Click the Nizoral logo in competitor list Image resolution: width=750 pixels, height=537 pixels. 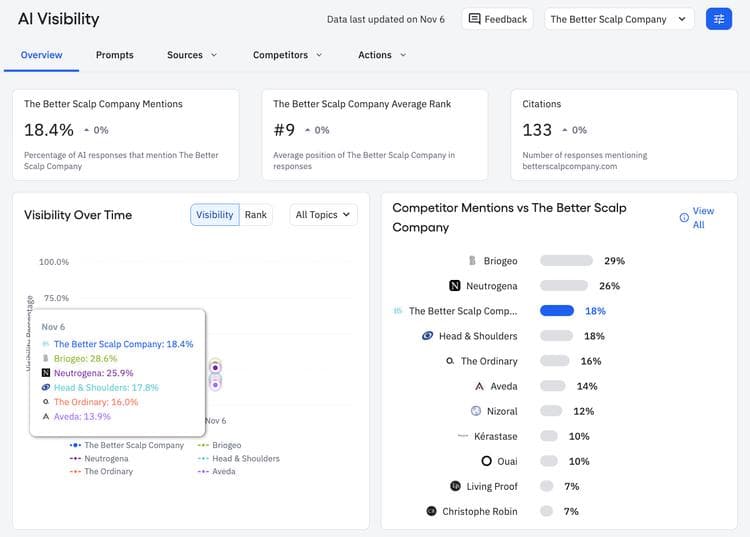(x=476, y=411)
